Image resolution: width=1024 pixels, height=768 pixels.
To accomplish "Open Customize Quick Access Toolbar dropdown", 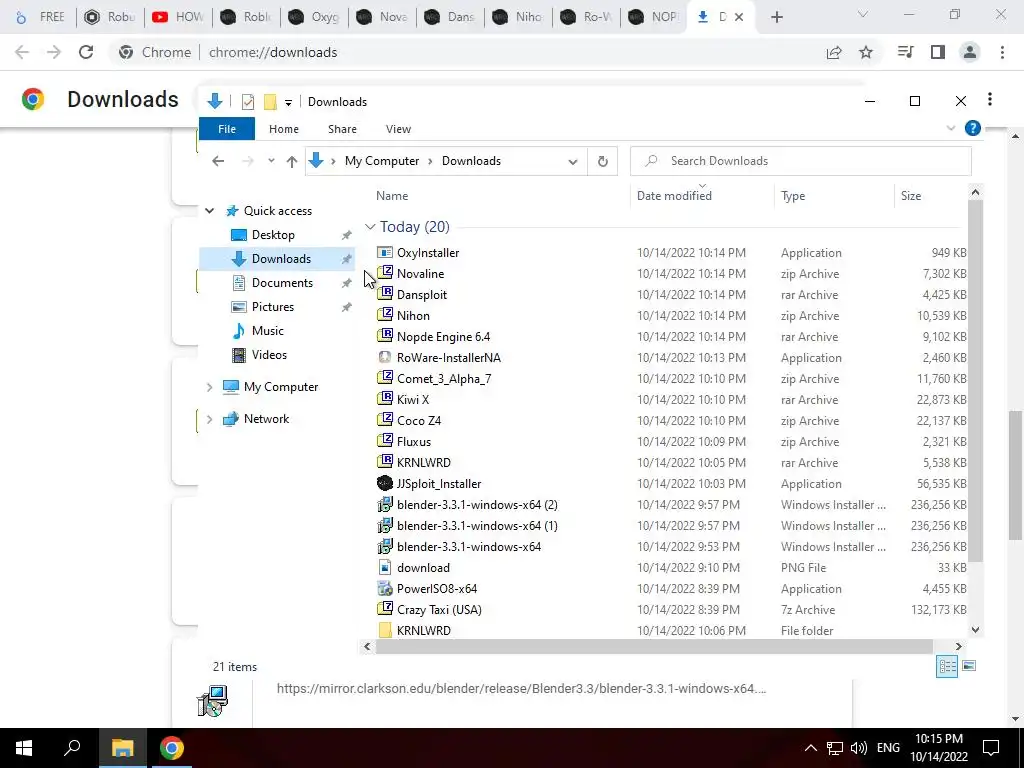I will point(288,103).
